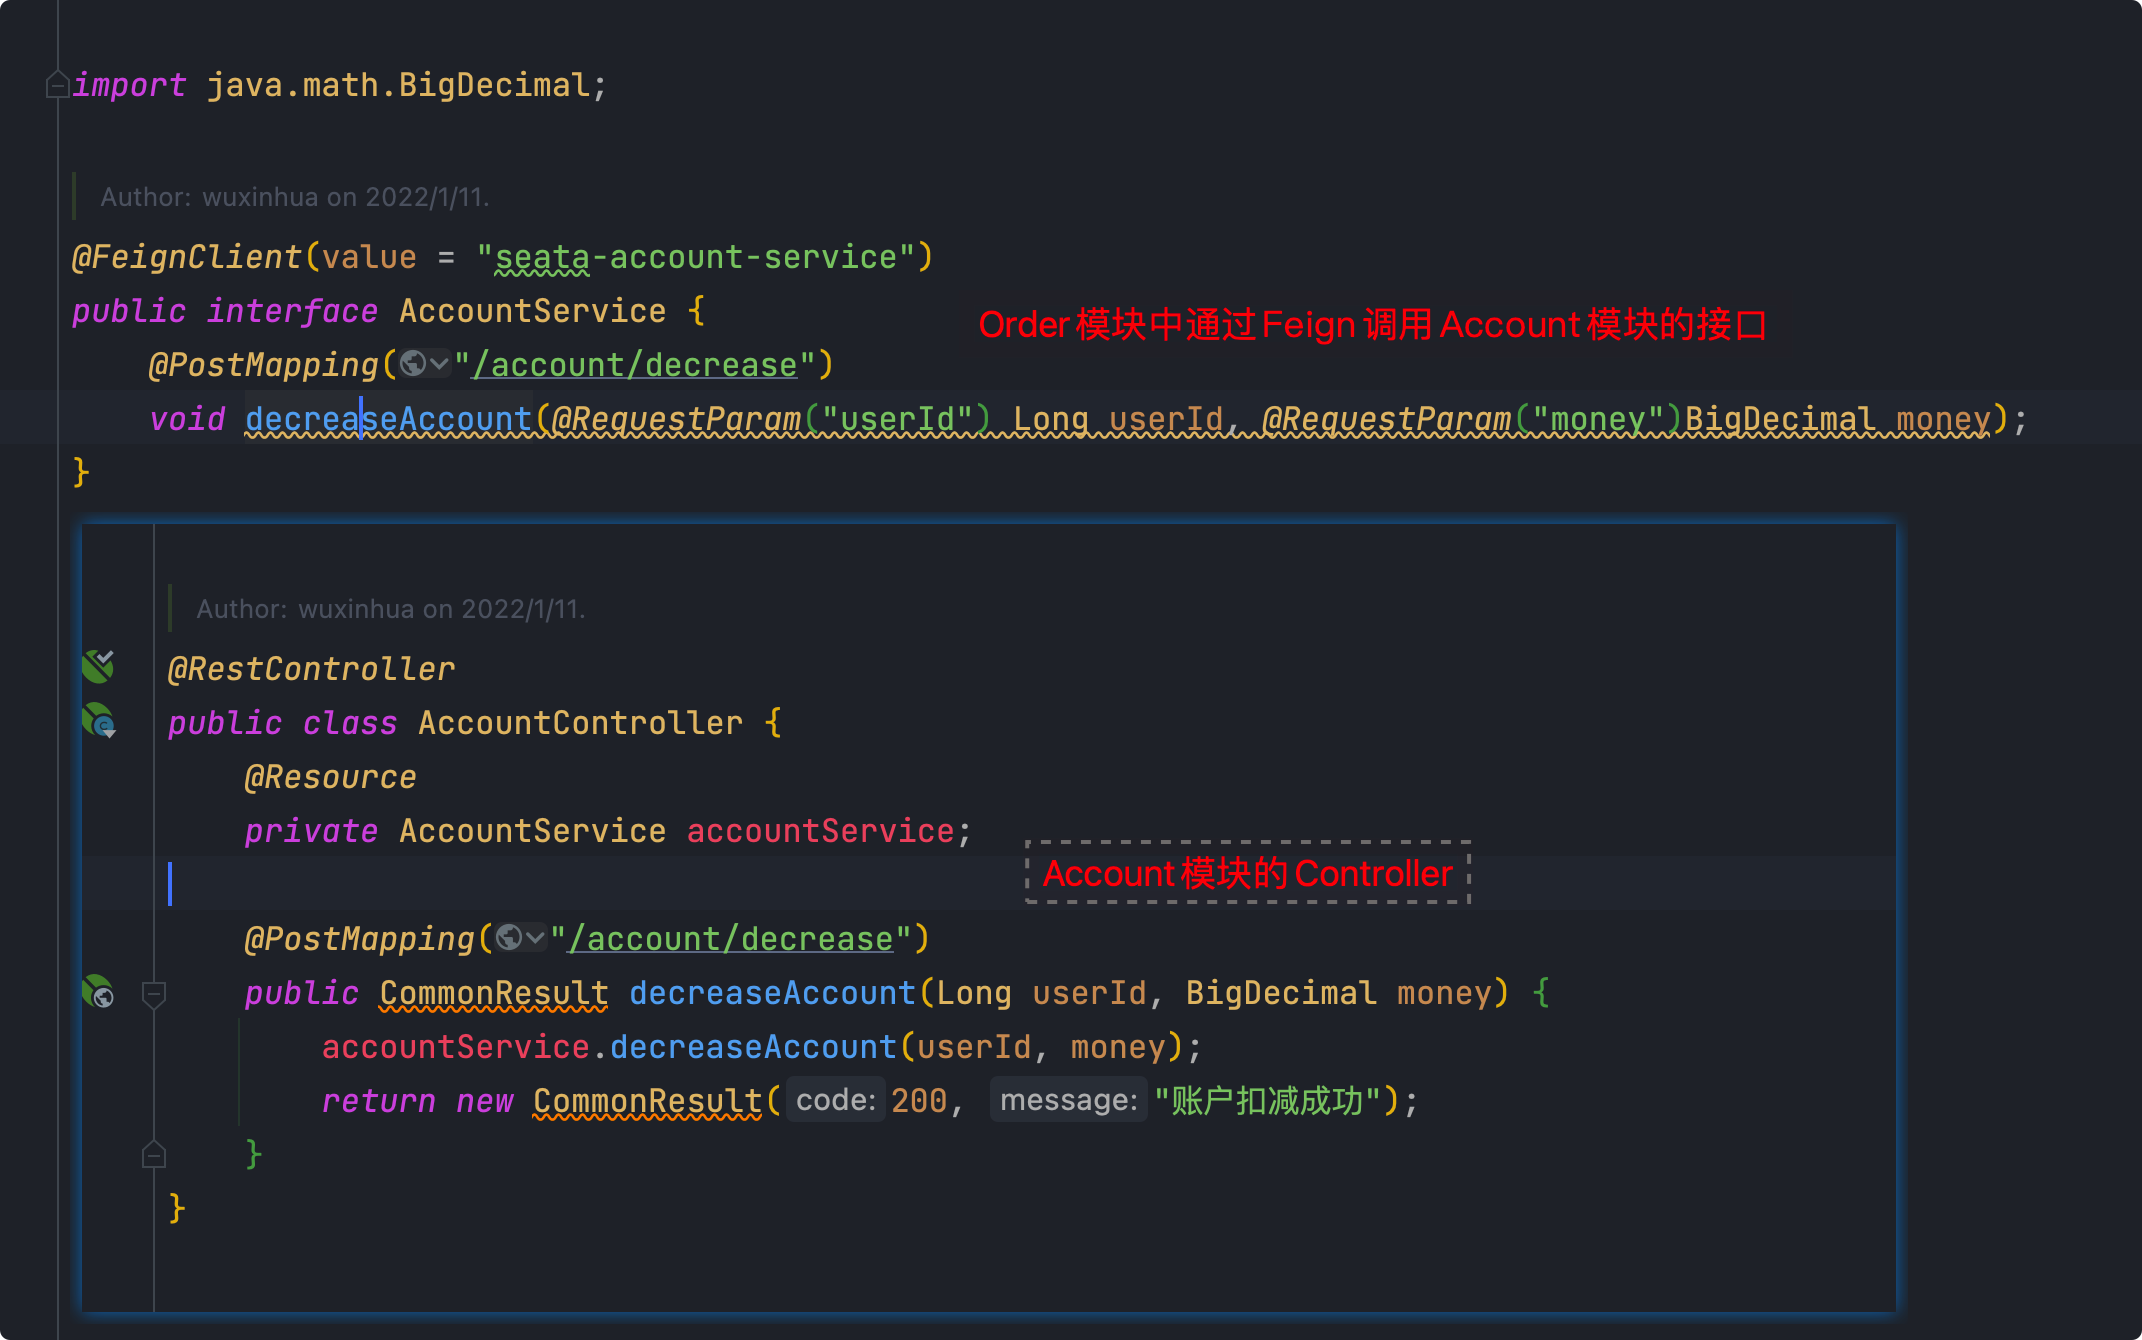Viewport: 2142px width, 1340px height.
Task: Click the 'code:' parameter hint
Action: (835, 1100)
